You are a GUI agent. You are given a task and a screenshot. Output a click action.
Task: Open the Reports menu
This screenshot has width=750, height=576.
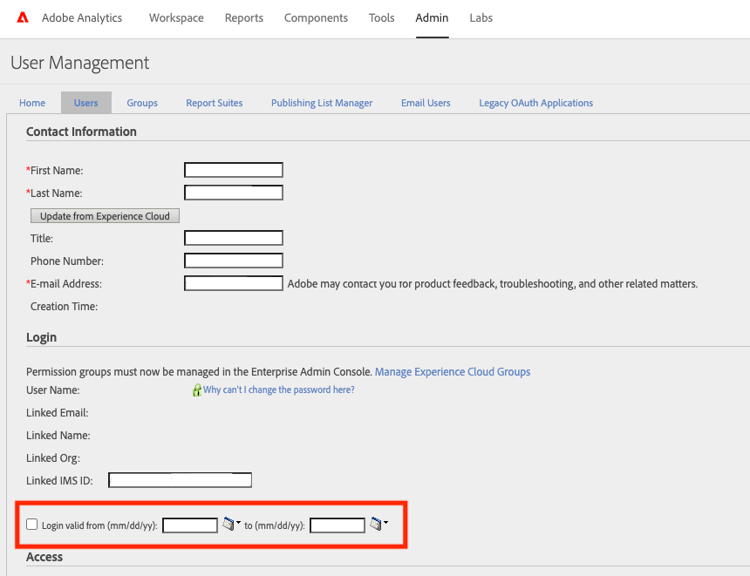click(244, 18)
